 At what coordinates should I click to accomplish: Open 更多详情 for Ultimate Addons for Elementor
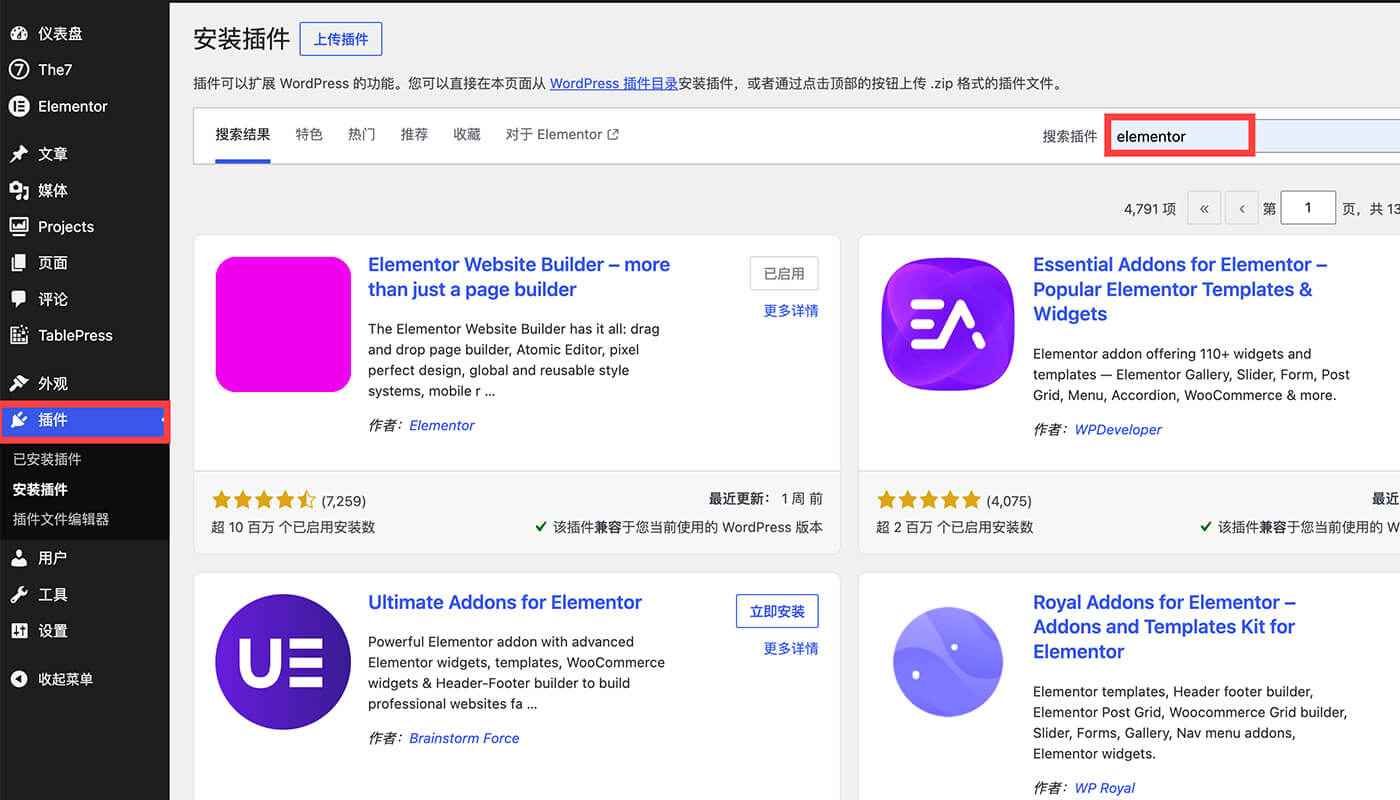click(791, 649)
